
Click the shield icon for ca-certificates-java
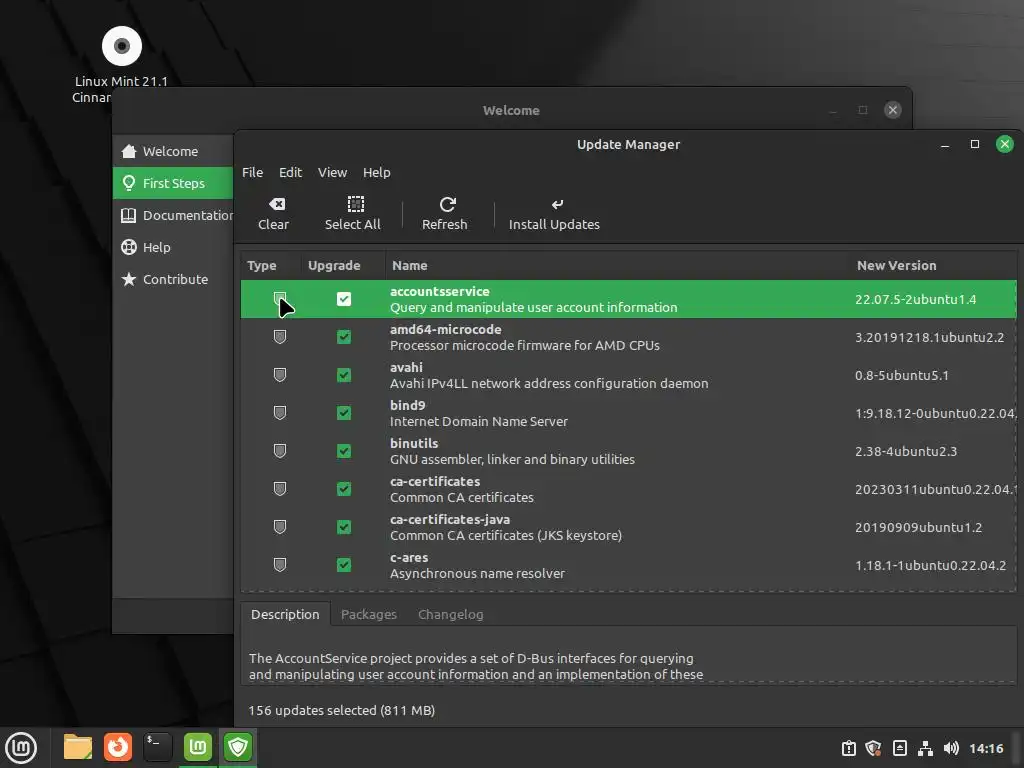pyautogui.click(x=280, y=527)
